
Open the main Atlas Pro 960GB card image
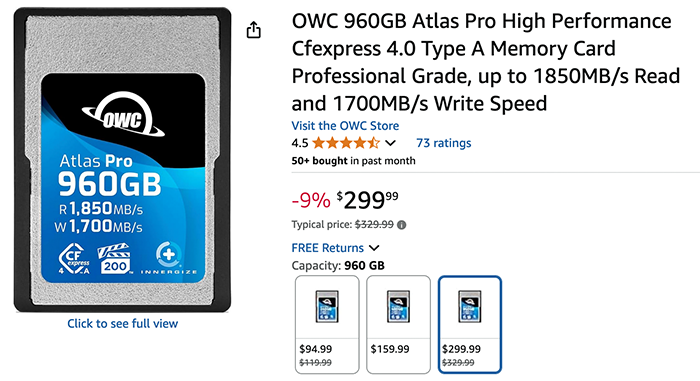coord(122,159)
